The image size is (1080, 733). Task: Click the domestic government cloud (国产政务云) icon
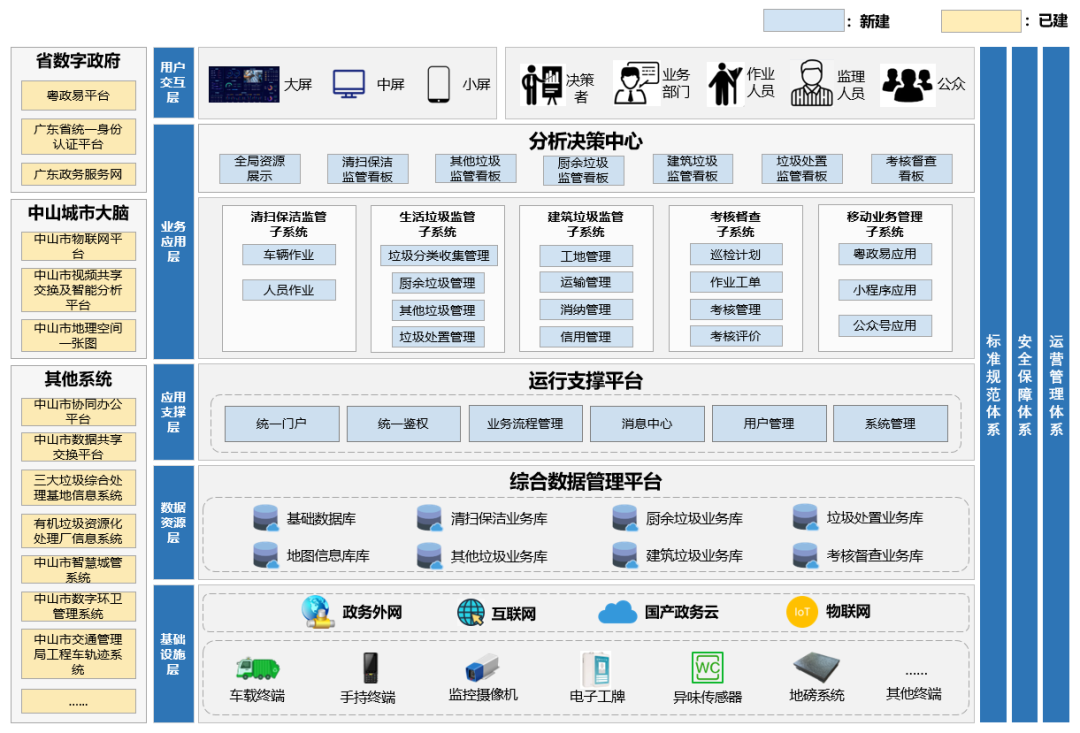point(618,612)
